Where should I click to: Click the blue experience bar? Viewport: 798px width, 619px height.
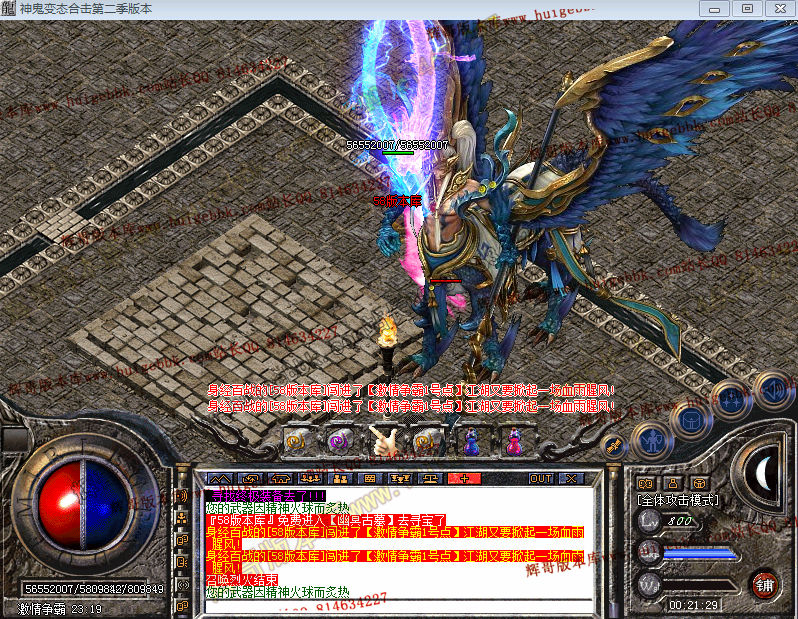[x=700, y=554]
